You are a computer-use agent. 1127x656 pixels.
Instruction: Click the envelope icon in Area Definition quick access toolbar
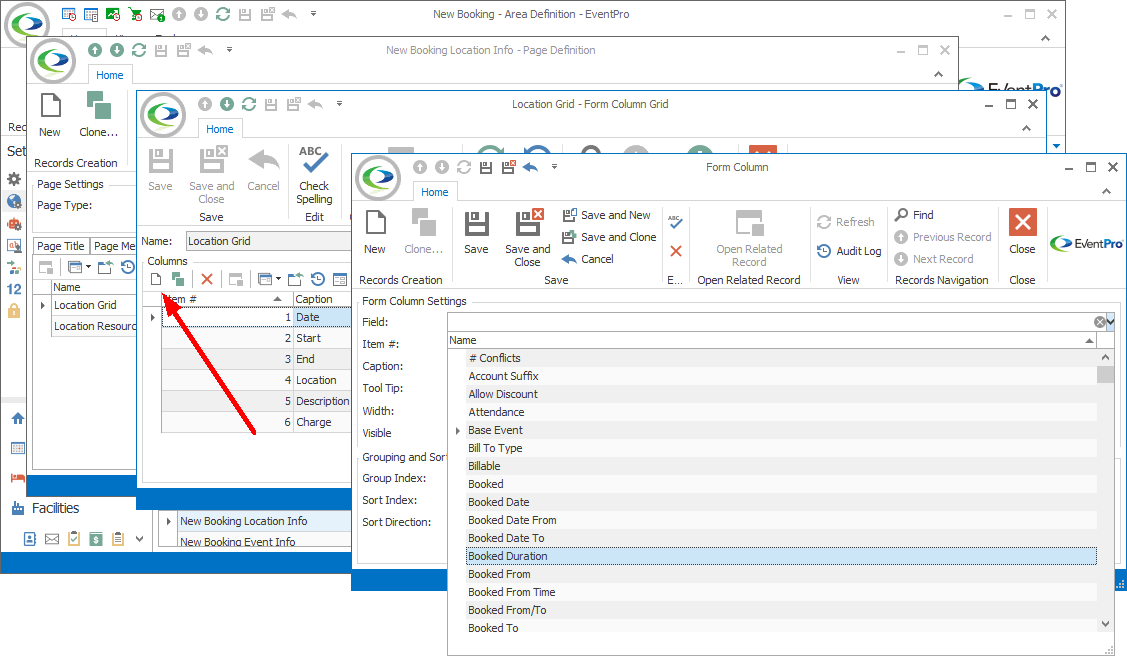tap(157, 14)
